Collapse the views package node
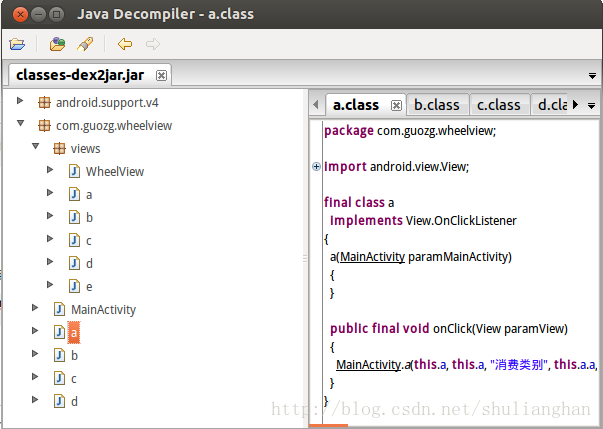The image size is (603, 429). (35, 146)
